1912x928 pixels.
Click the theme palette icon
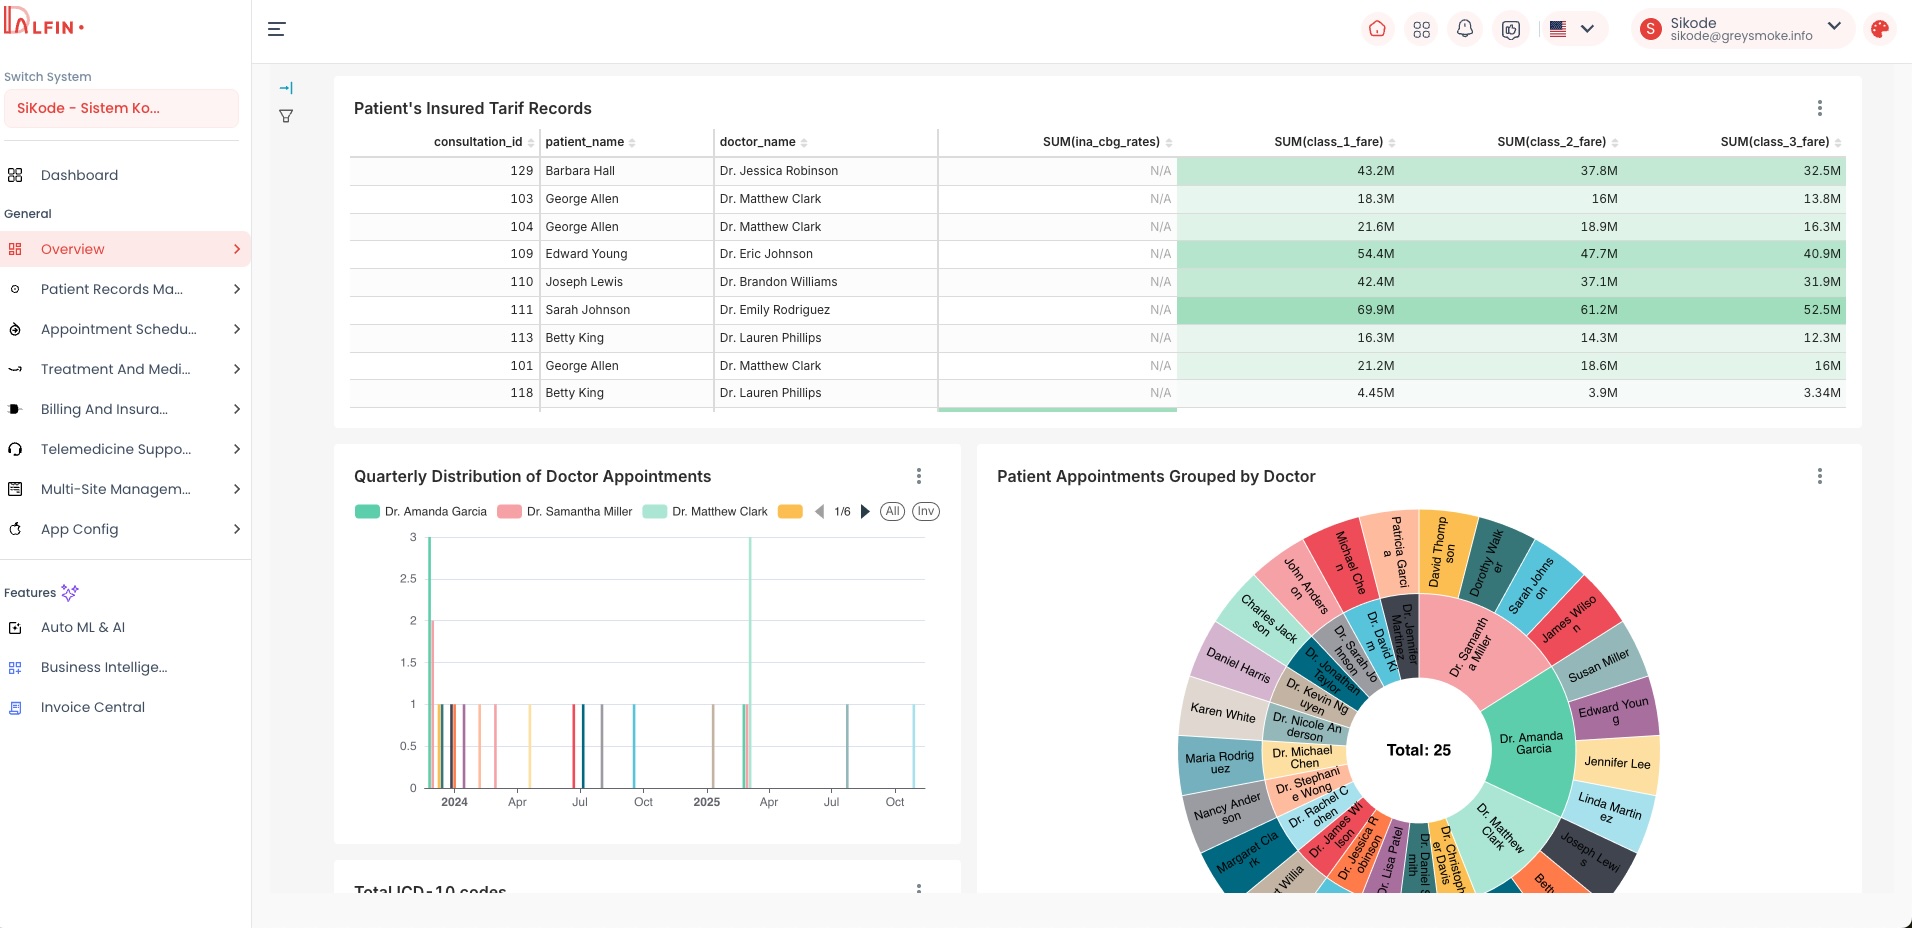[1880, 29]
